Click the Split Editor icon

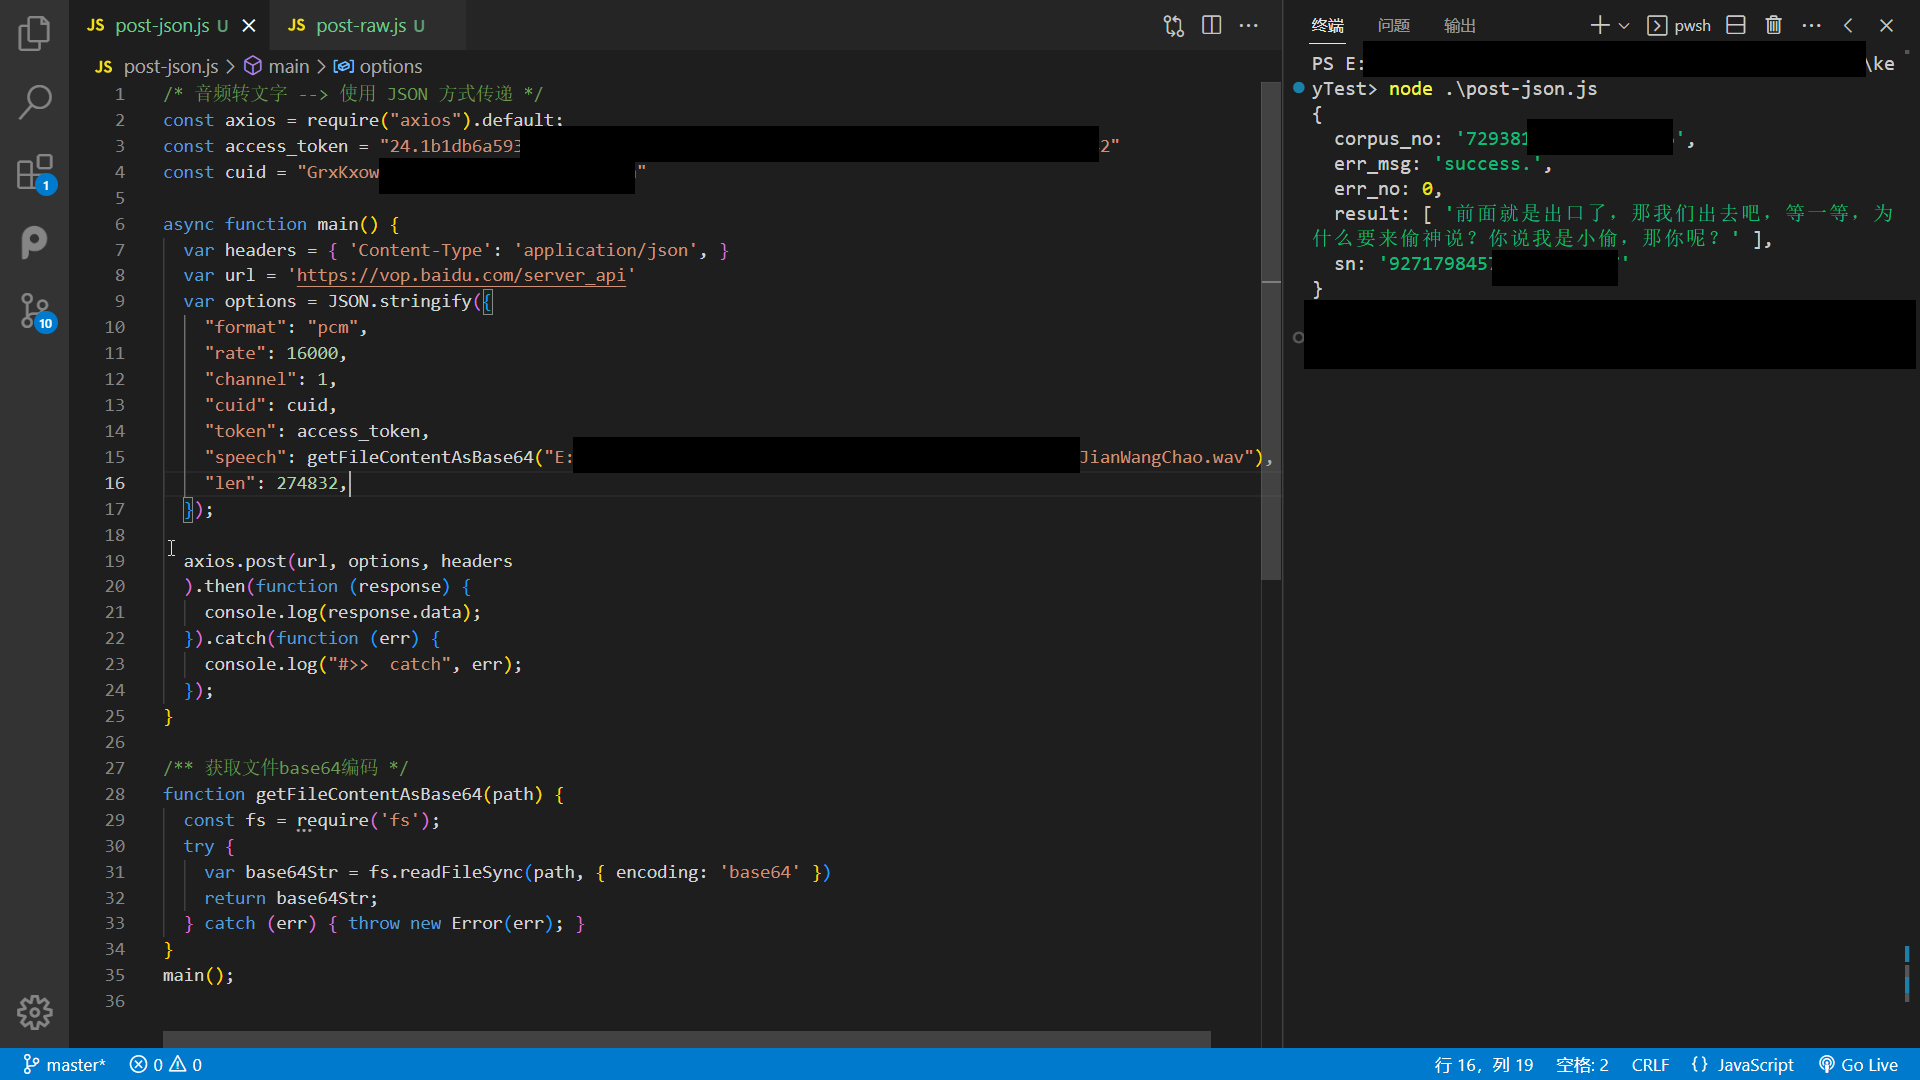[x=1211, y=25]
